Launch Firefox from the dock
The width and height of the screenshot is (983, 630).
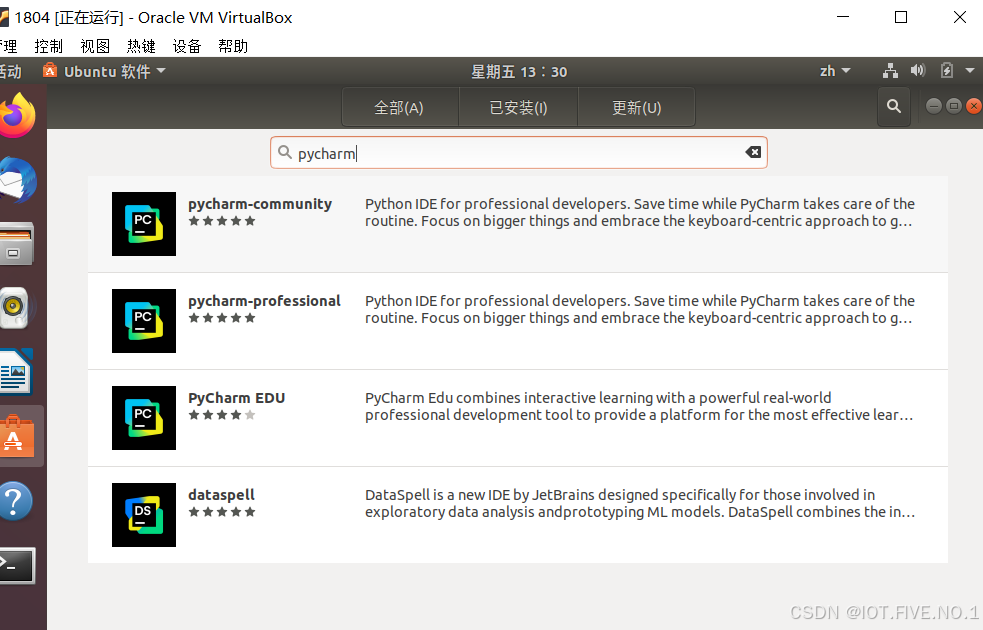pyautogui.click(x=18, y=115)
